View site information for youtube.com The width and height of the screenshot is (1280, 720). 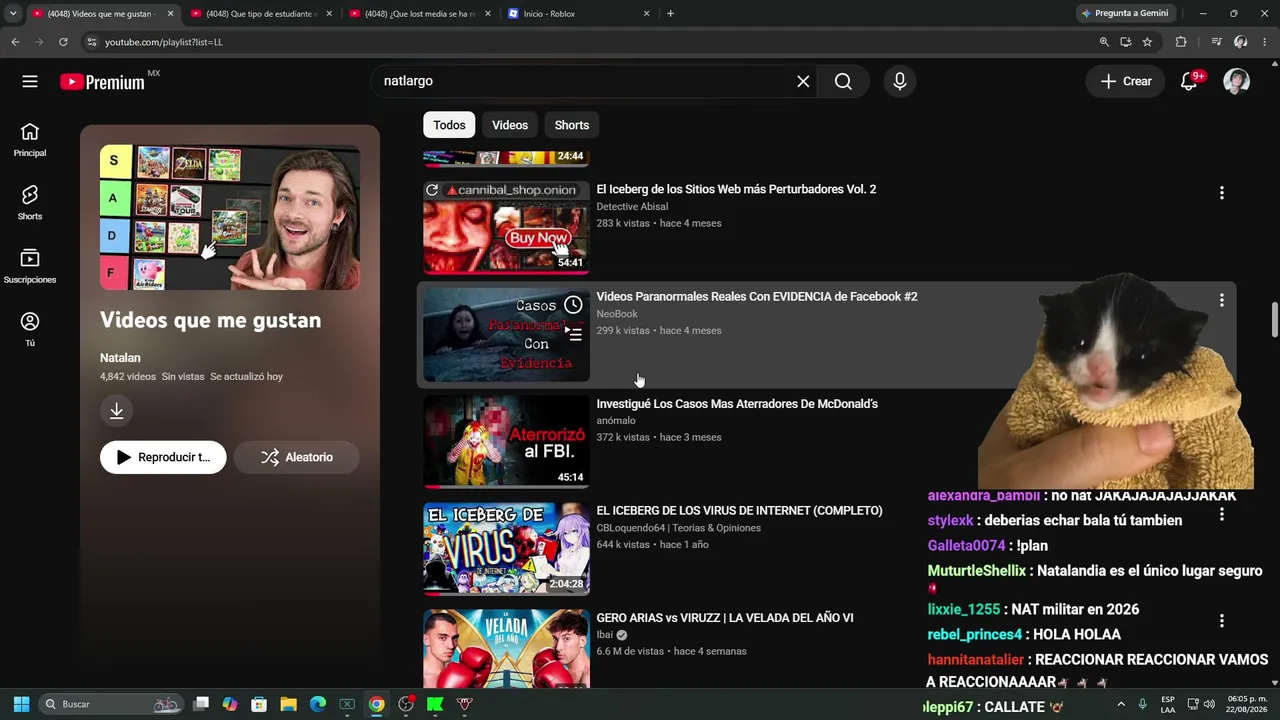click(92, 42)
